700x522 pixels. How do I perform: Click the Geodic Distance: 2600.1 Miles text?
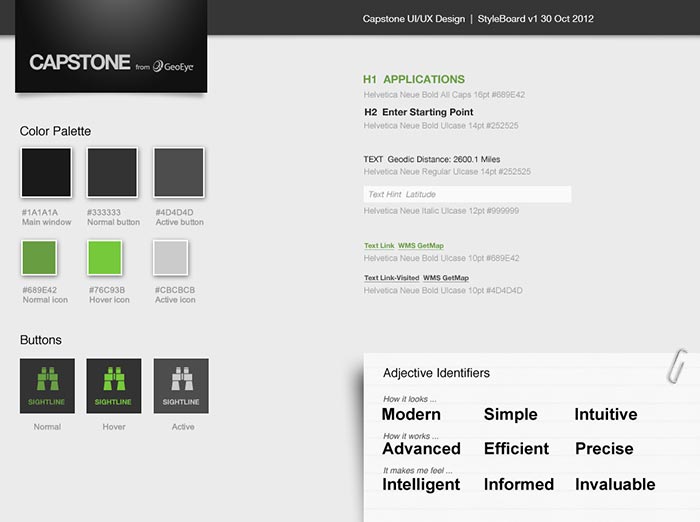click(444, 159)
